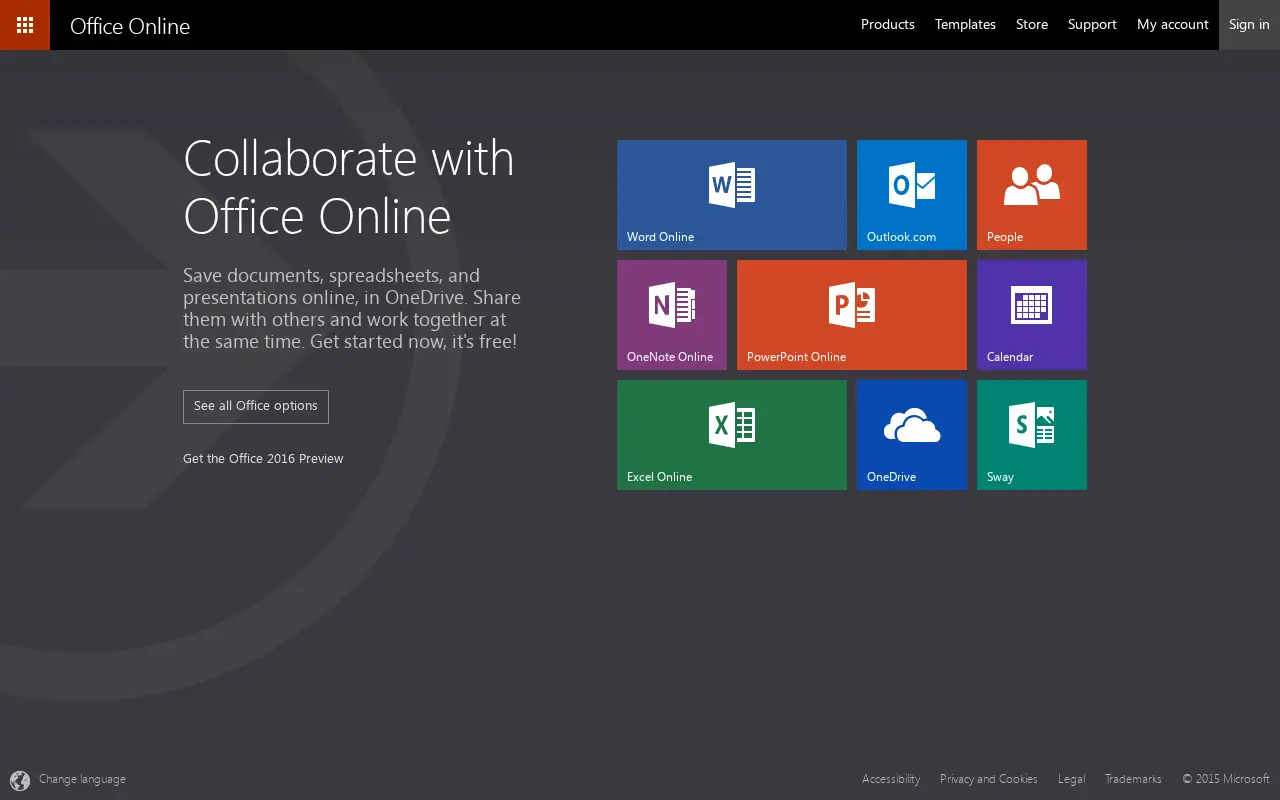
Task: Click the globe icon beside Change language
Action: pos(20,780)
